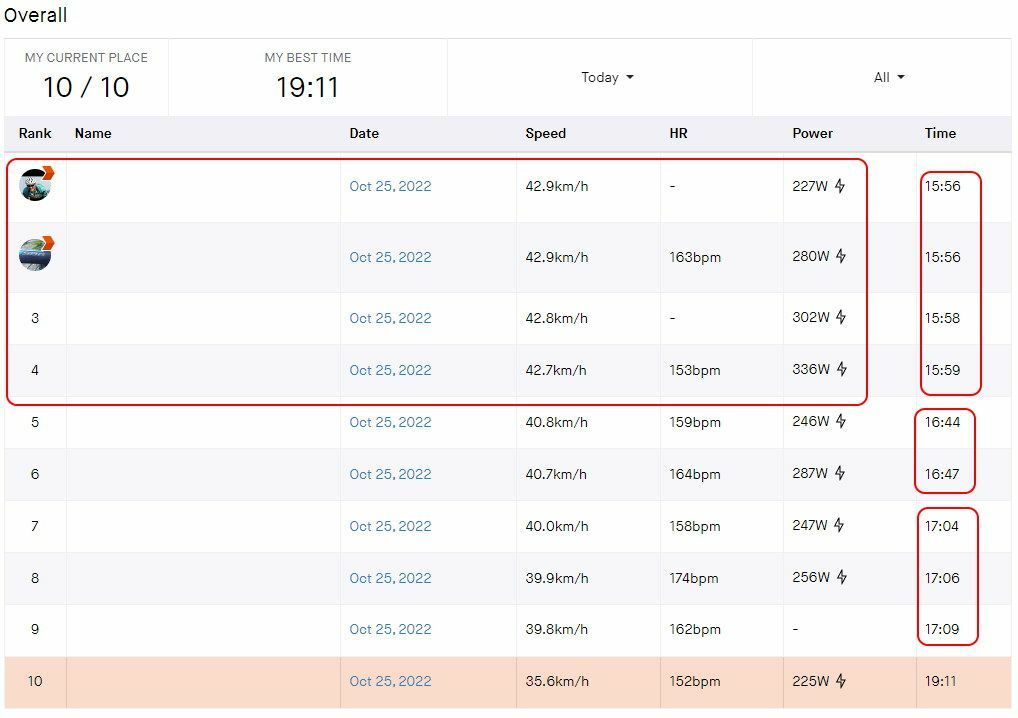
Task: Open date link in the 16:47 row
Action: pos(390,474)
